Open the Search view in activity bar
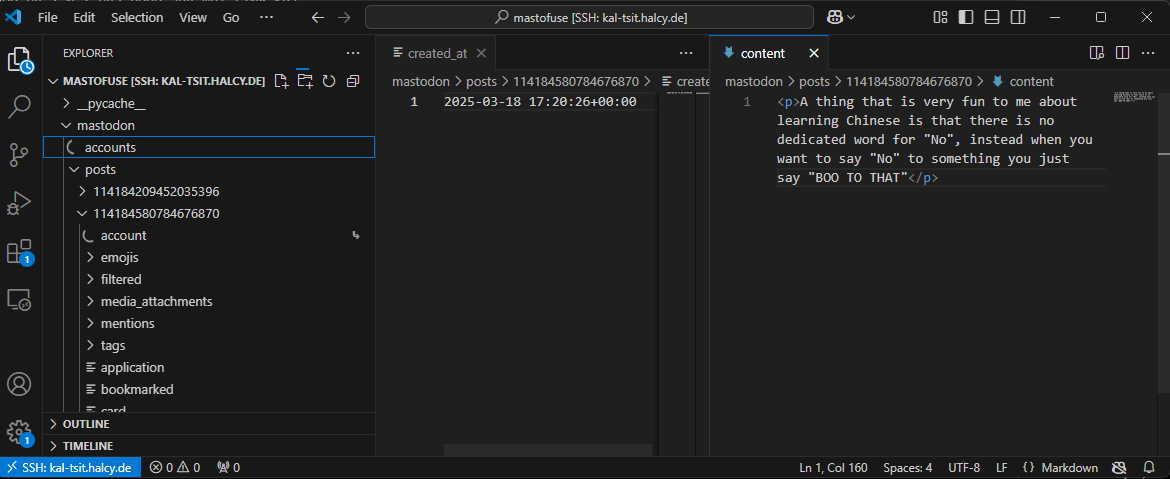 point(20,106)
